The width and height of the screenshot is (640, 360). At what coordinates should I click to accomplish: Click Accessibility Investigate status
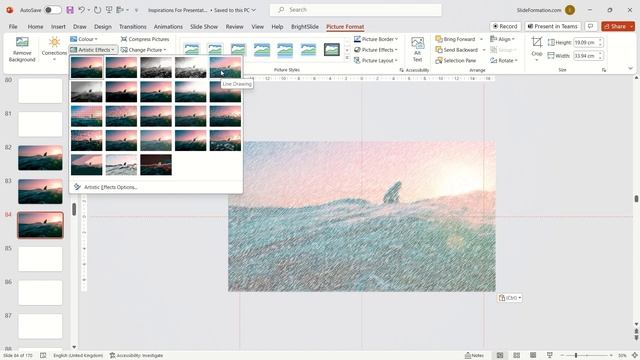click(x=136, y=356)
